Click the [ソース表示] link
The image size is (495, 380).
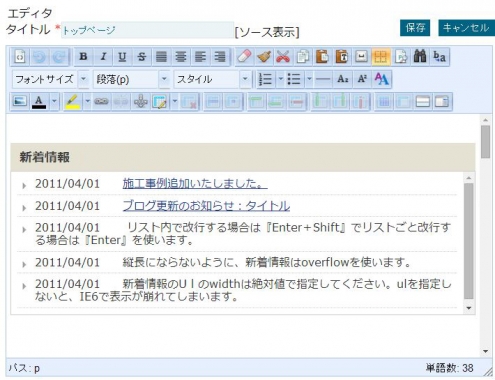(267, 32)
